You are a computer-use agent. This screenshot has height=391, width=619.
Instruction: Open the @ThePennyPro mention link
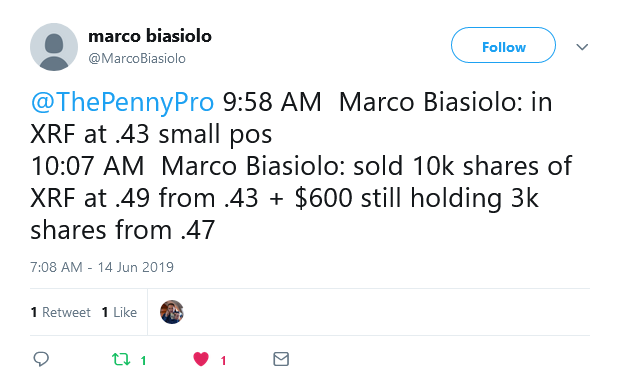(x=122, y=102)
